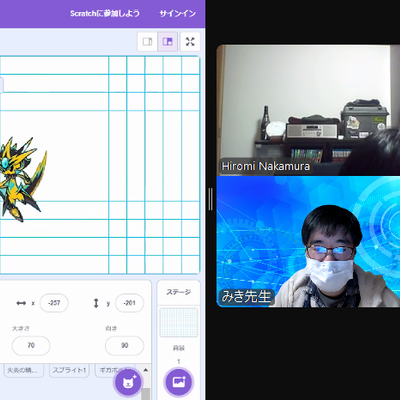Viewport: 400px width, 400px height.
Task: Click the sprite list scrollbar thumb
Action: click(146, 394)
